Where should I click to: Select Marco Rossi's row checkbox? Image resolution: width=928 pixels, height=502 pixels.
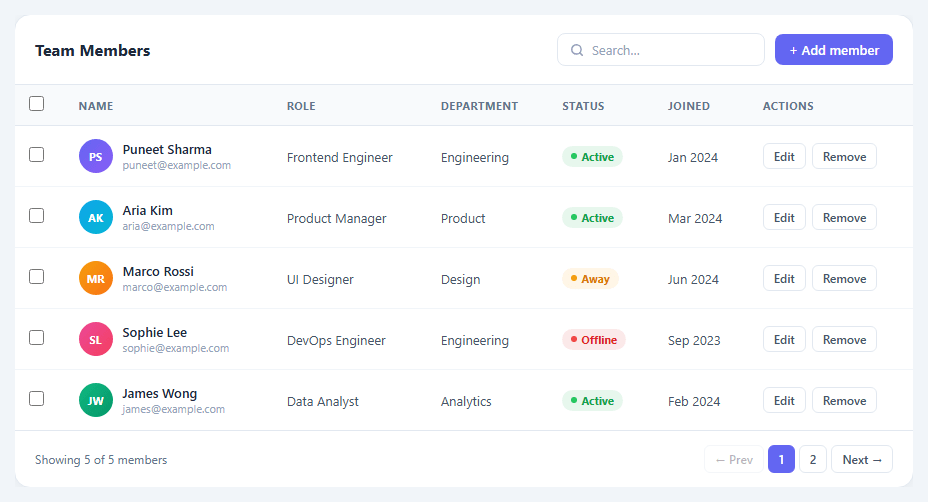tap(37, 276)
